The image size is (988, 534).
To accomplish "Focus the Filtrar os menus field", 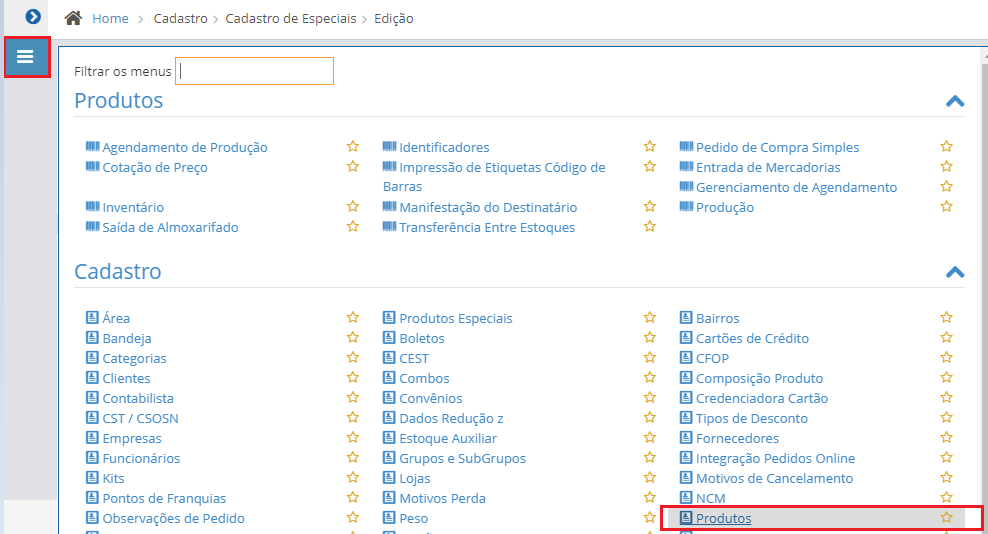I will (x=254, y=71).
